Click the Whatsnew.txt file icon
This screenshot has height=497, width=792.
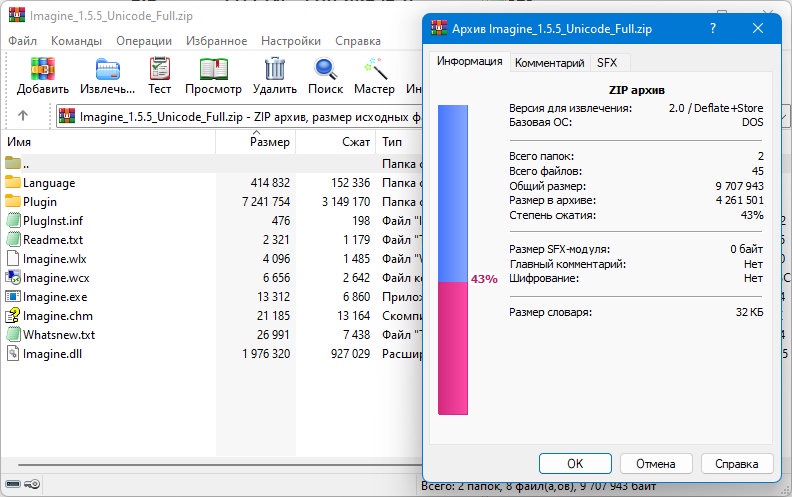[13, 334]
